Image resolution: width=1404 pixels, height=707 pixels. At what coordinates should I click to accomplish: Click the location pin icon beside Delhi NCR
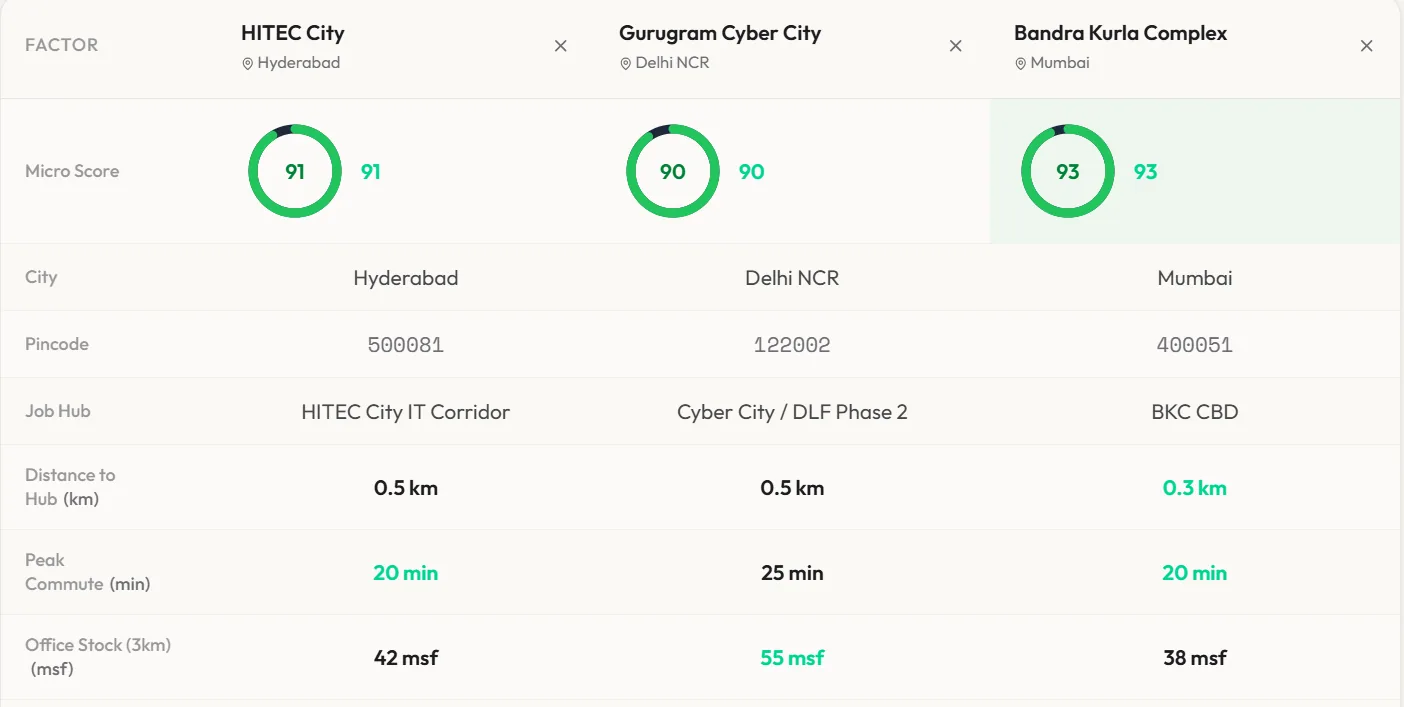click(625, 63)
